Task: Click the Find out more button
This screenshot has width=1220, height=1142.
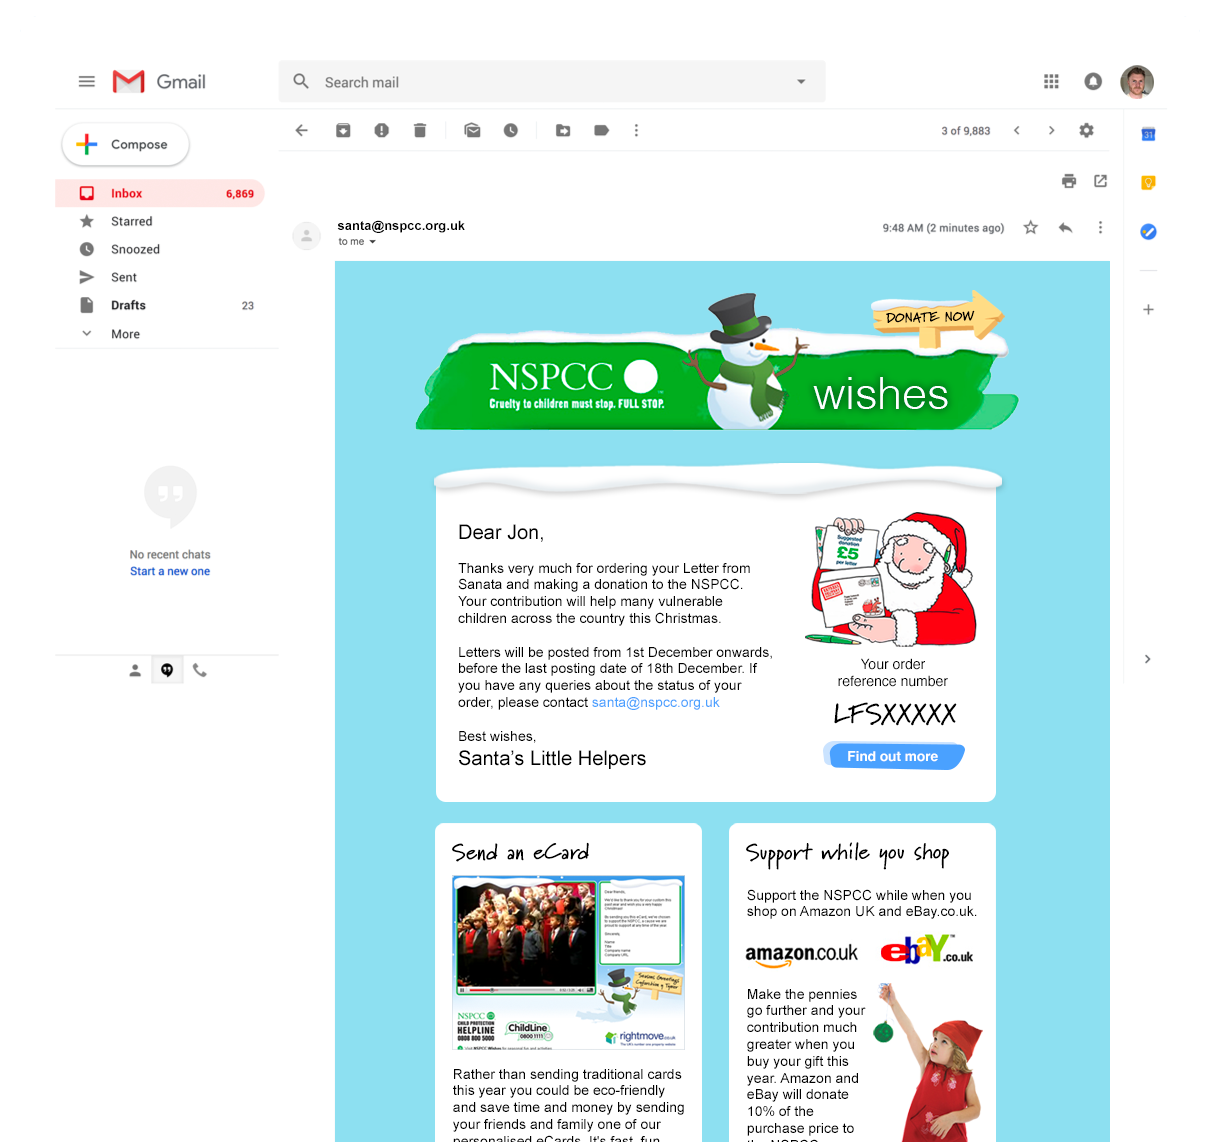Action: [893, 756]
